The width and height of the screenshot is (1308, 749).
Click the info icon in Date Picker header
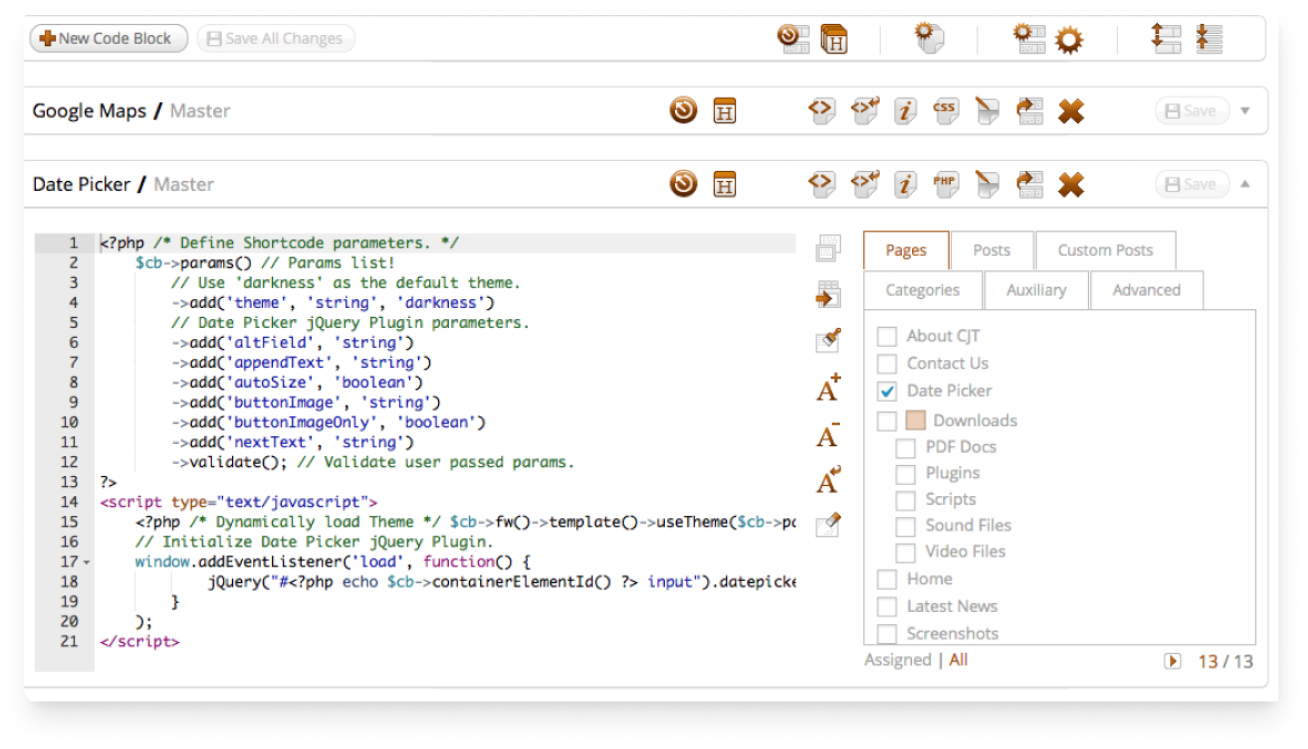pos(905,184)
